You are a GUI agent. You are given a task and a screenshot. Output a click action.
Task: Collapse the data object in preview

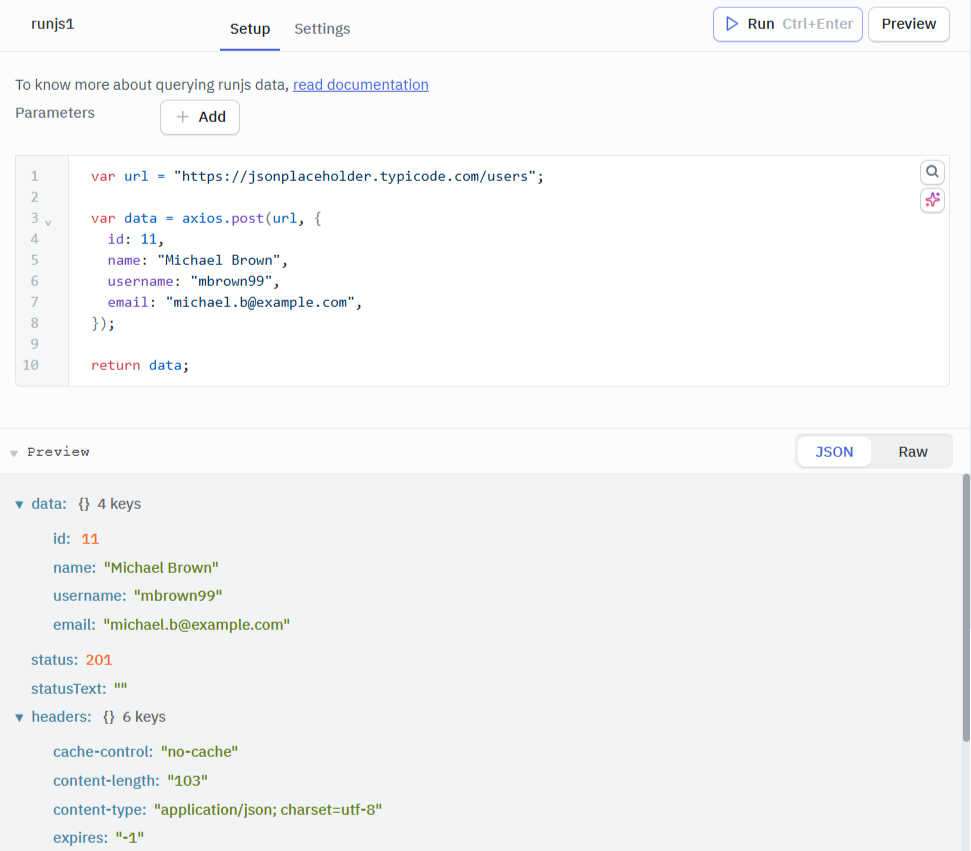pos(19,504)
